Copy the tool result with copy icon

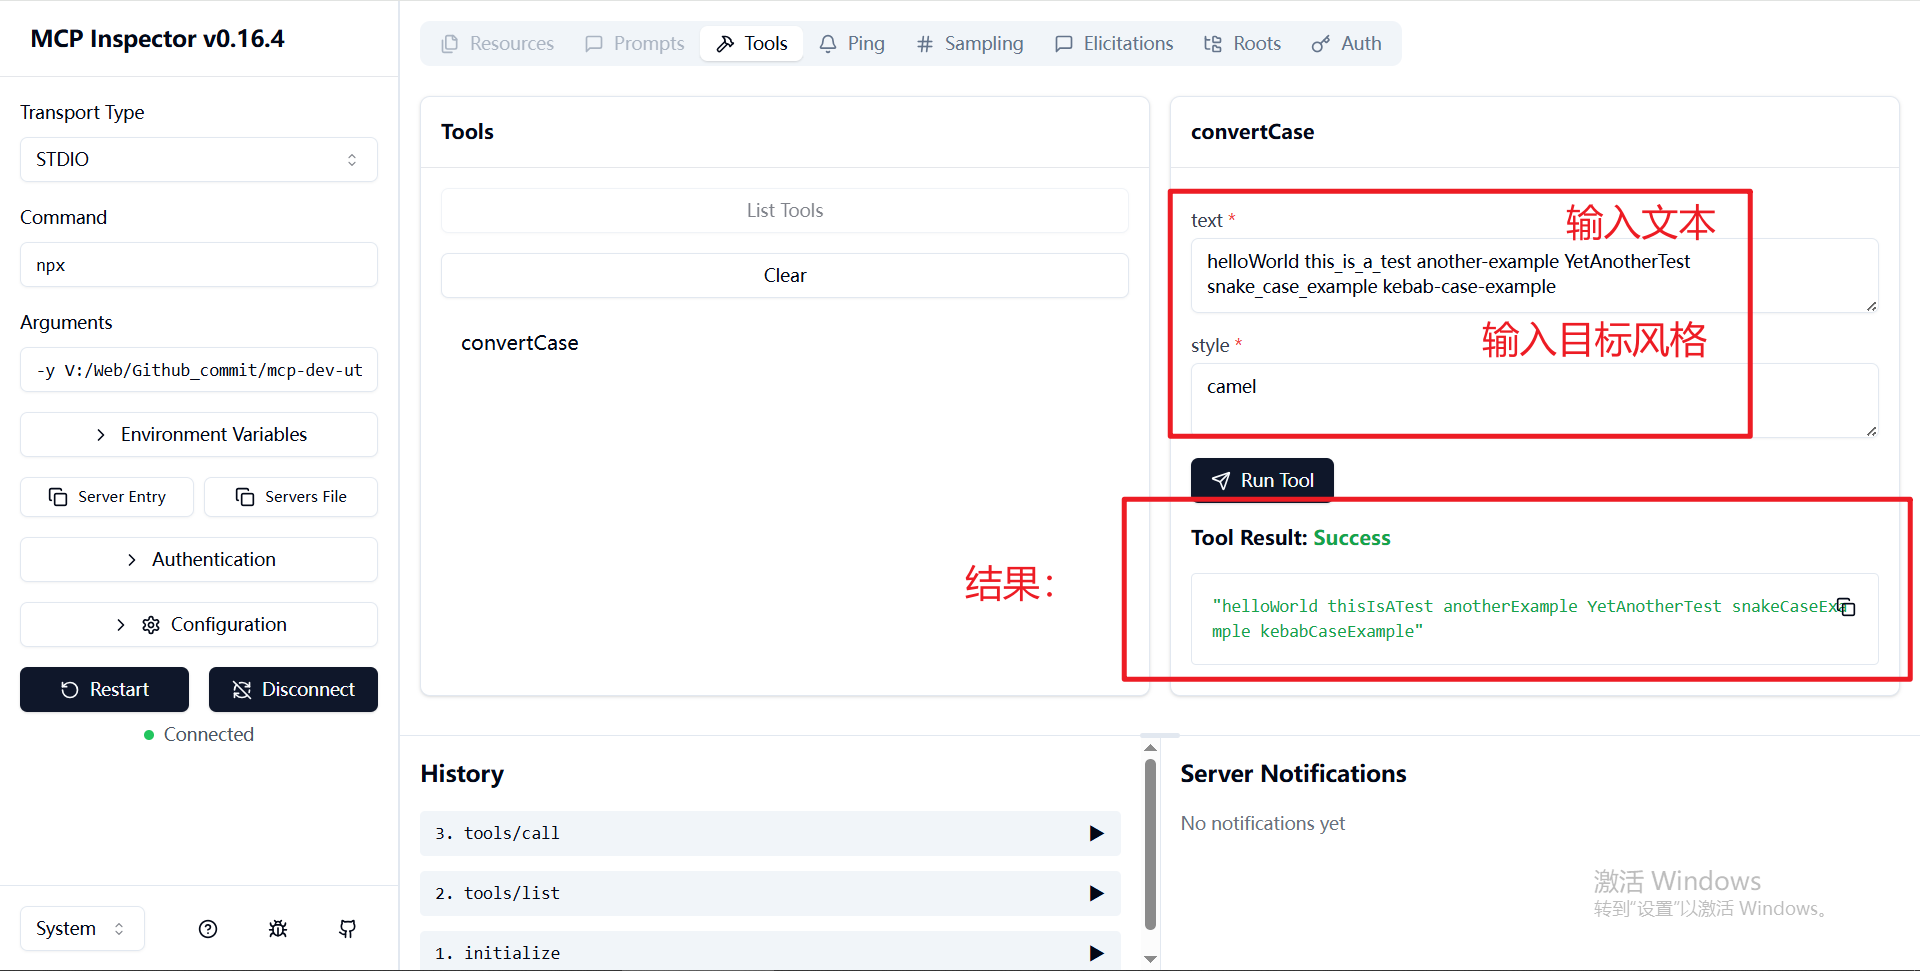[1846, 607]
